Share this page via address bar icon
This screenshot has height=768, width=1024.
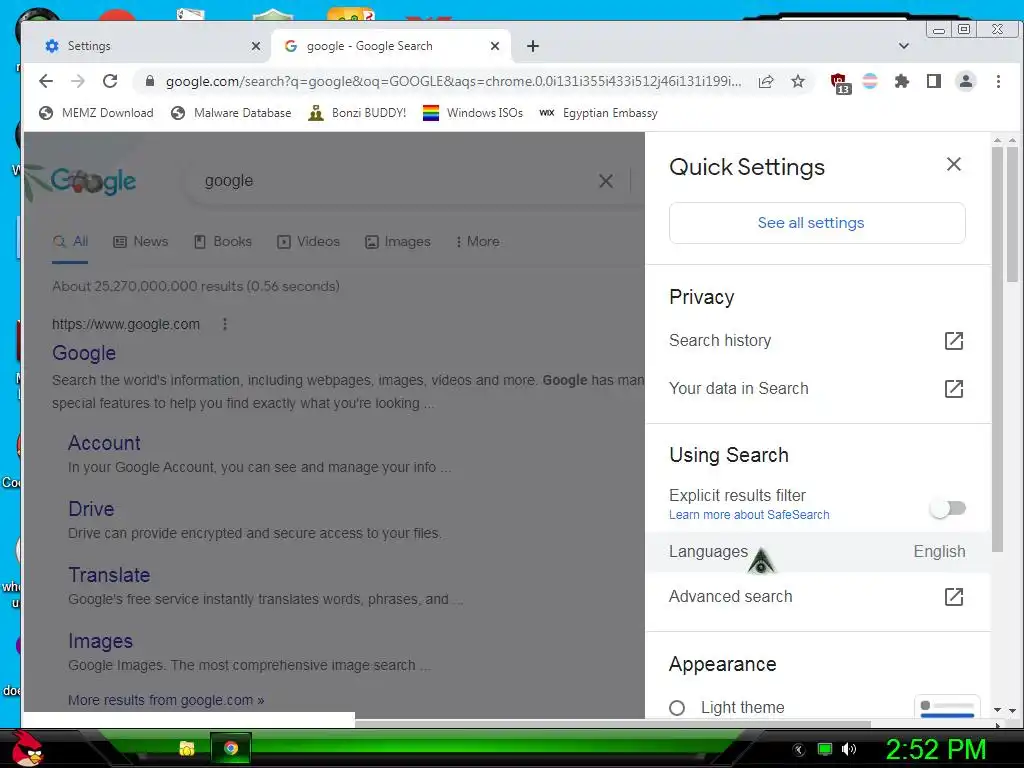(x=766, y=81)
